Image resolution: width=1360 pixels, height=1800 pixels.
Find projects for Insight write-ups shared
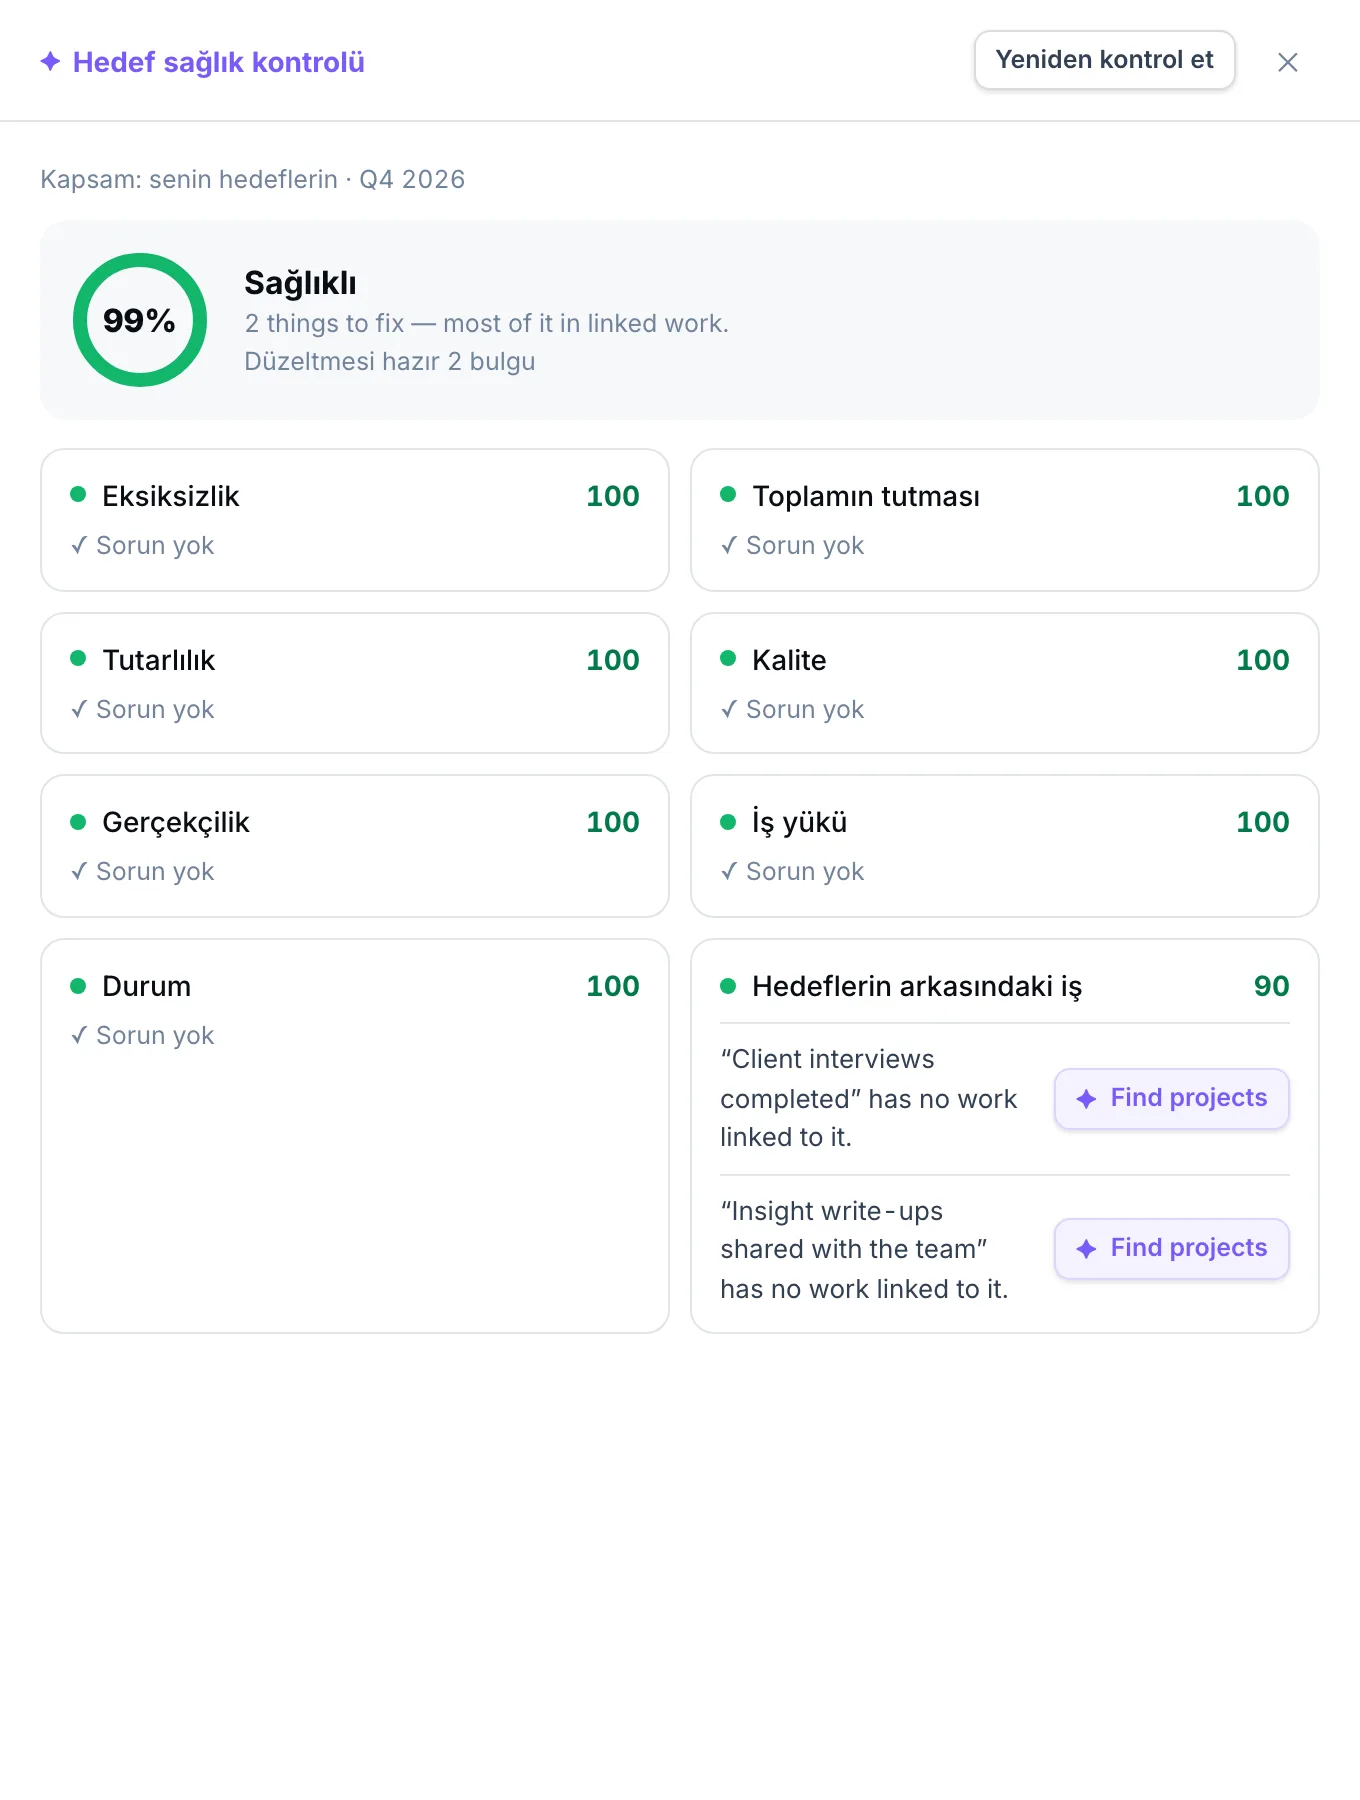[x=1172, y=1249]
